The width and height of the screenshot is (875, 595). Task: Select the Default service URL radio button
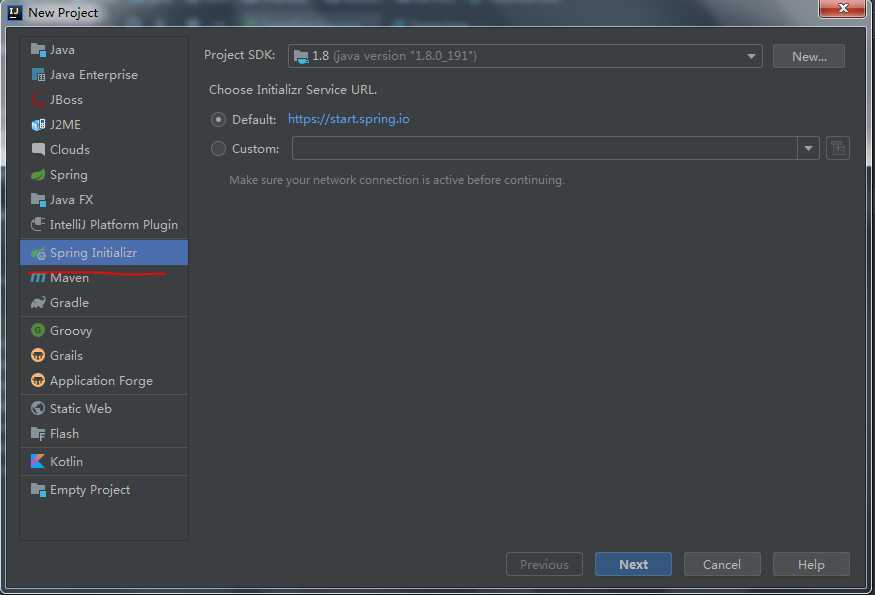(218, 119)
